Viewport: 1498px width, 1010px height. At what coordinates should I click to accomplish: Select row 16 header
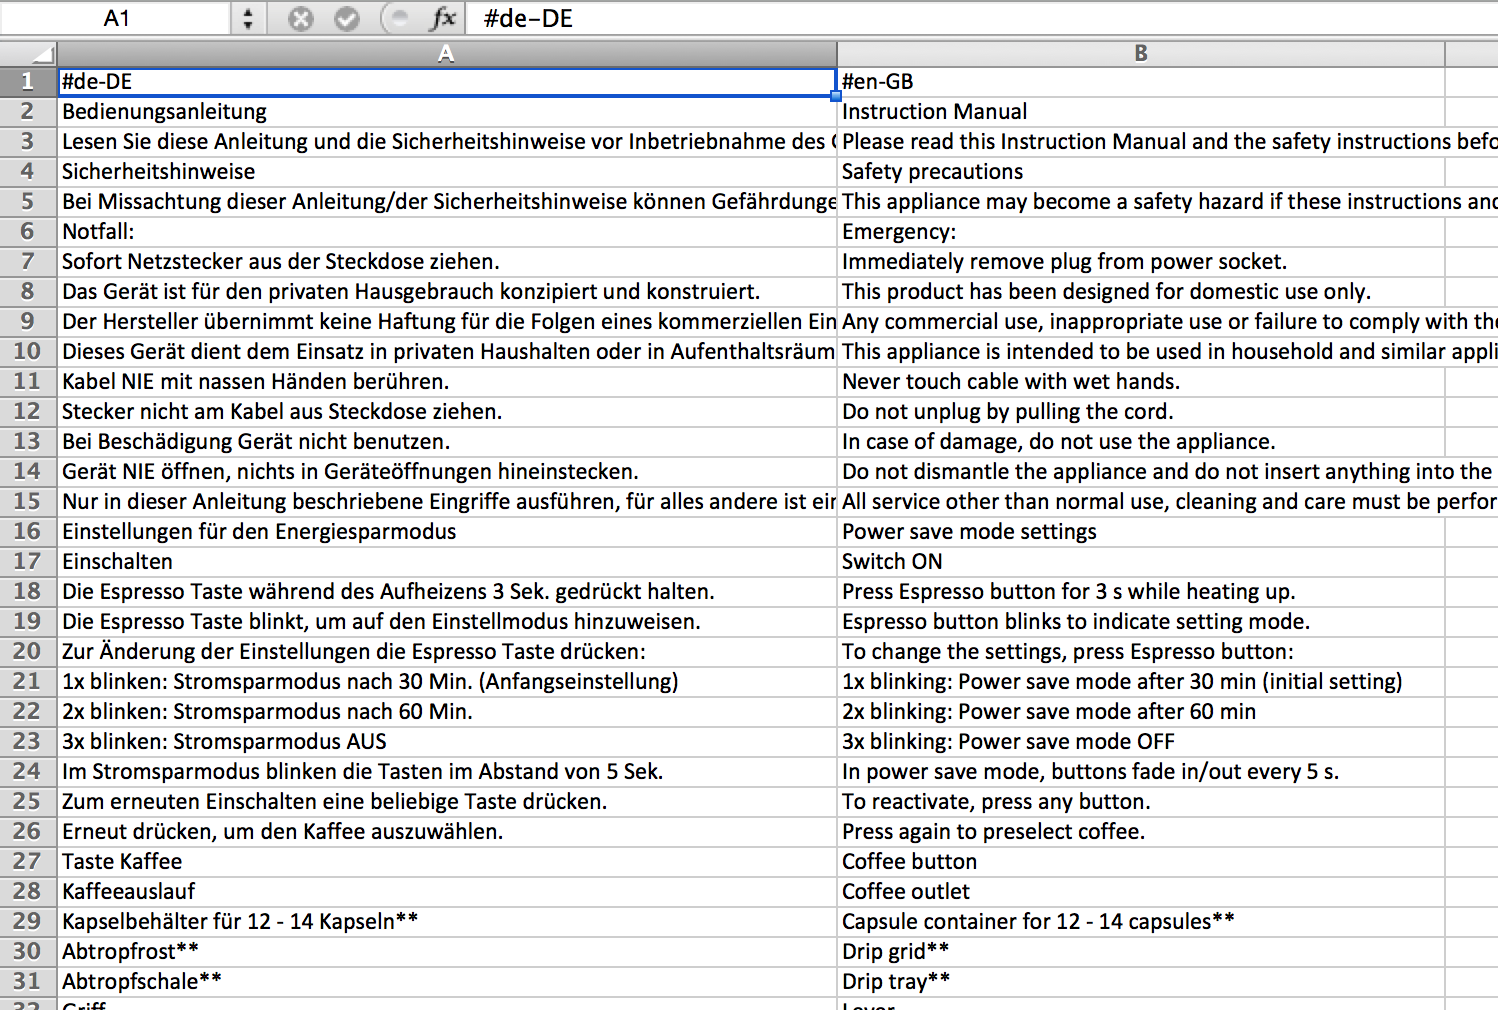27,531
